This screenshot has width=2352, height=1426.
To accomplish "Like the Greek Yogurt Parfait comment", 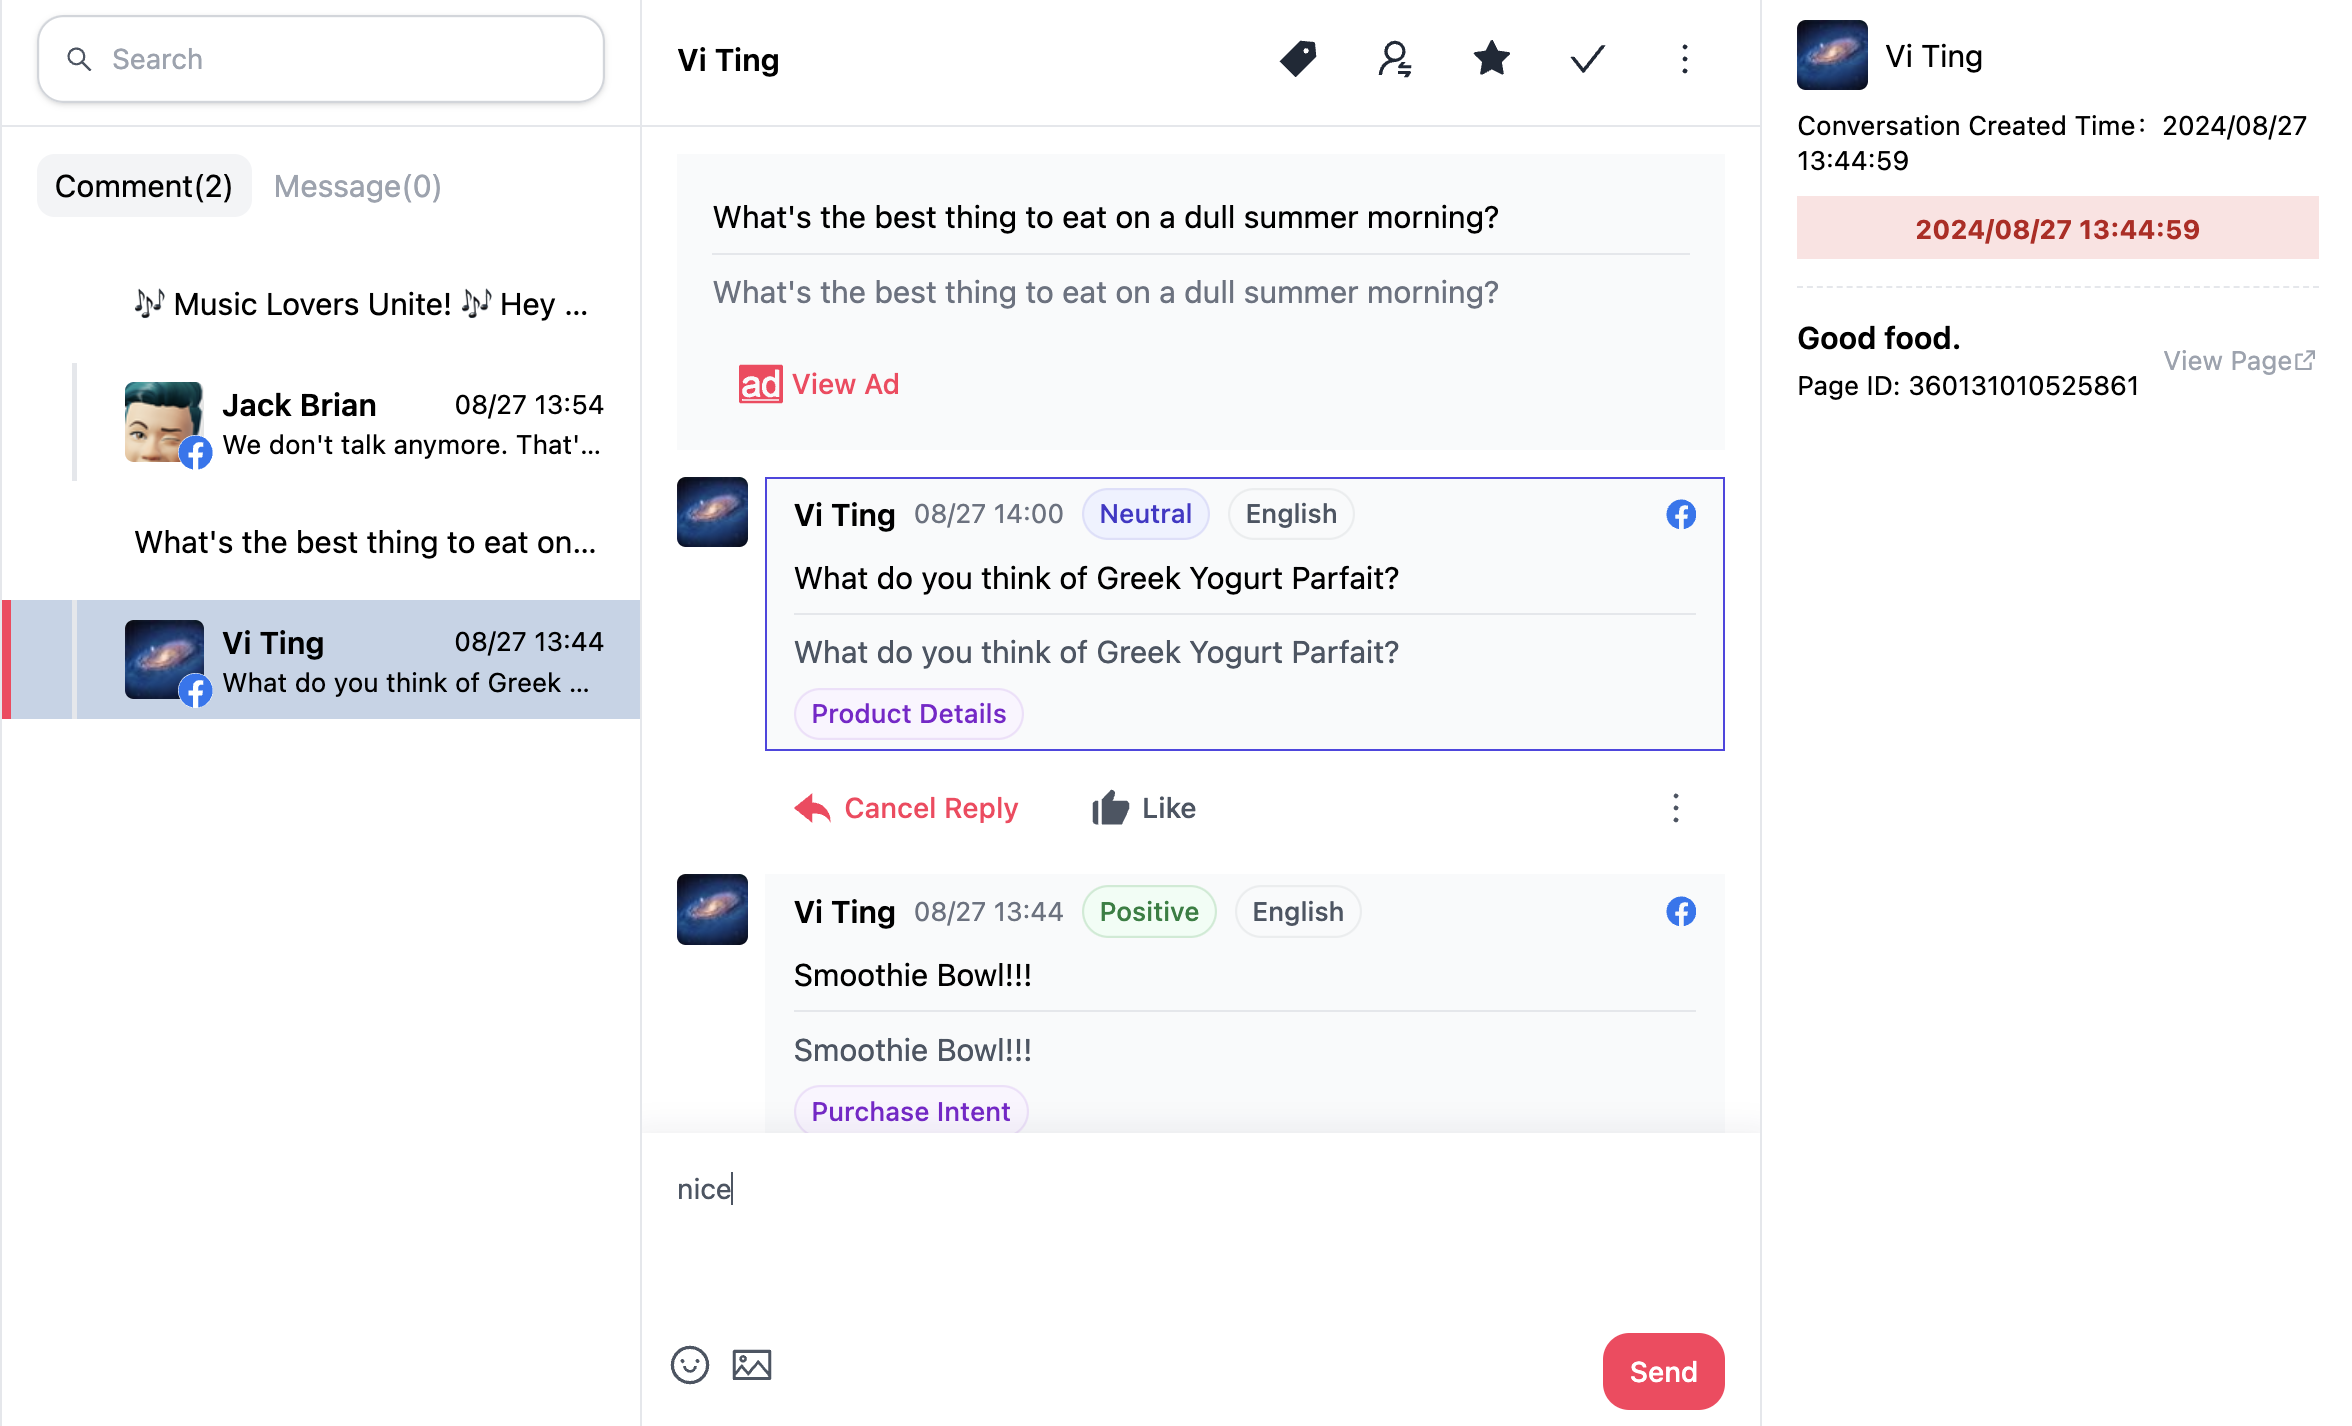I will tap(1144, 808).
